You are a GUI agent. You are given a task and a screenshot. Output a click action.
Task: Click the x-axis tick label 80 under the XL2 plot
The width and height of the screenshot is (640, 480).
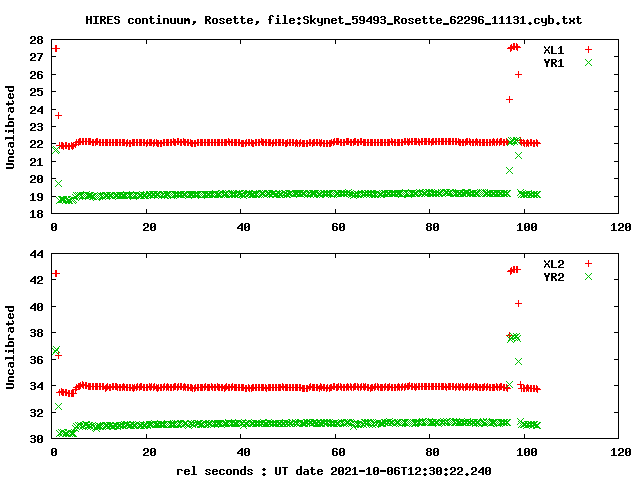432,452
